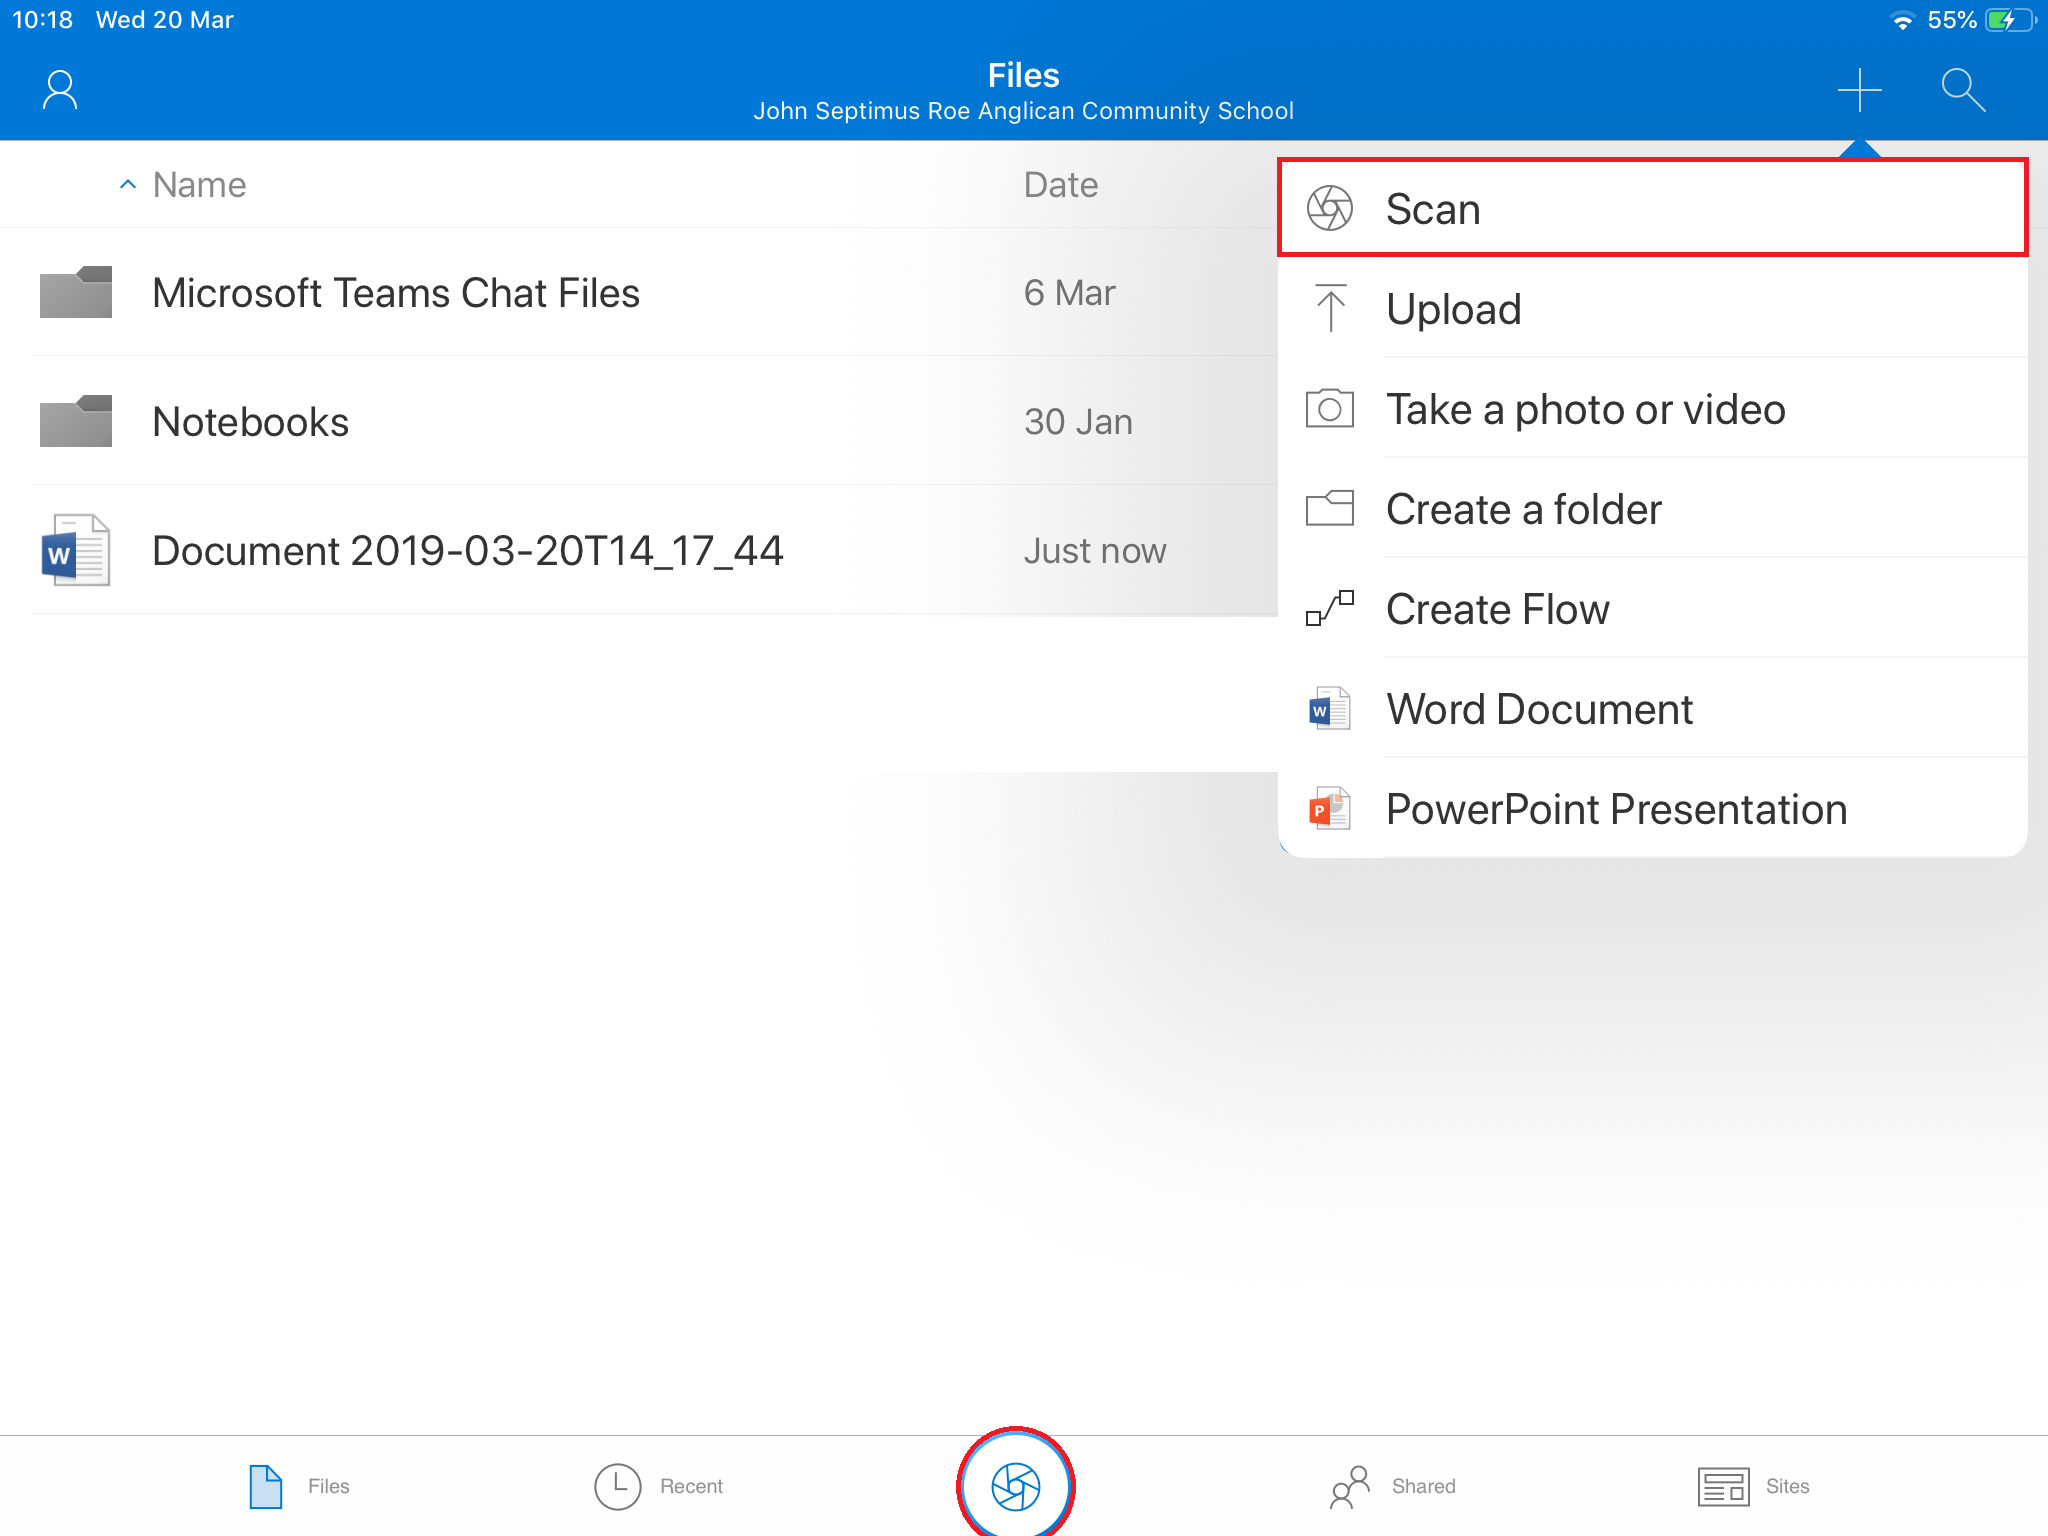Tap the Create Flow icon
The height and width of the screenshot is (1536, 2048).
(x=1329, y=608)
